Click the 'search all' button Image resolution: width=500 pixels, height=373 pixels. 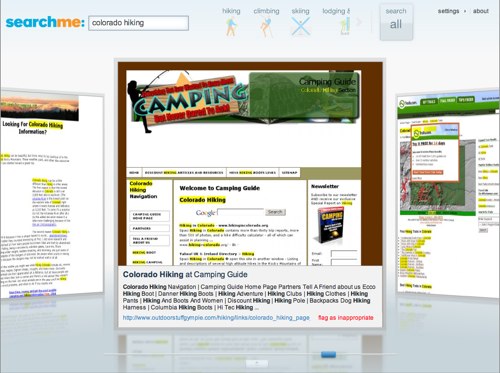[396, 22]
